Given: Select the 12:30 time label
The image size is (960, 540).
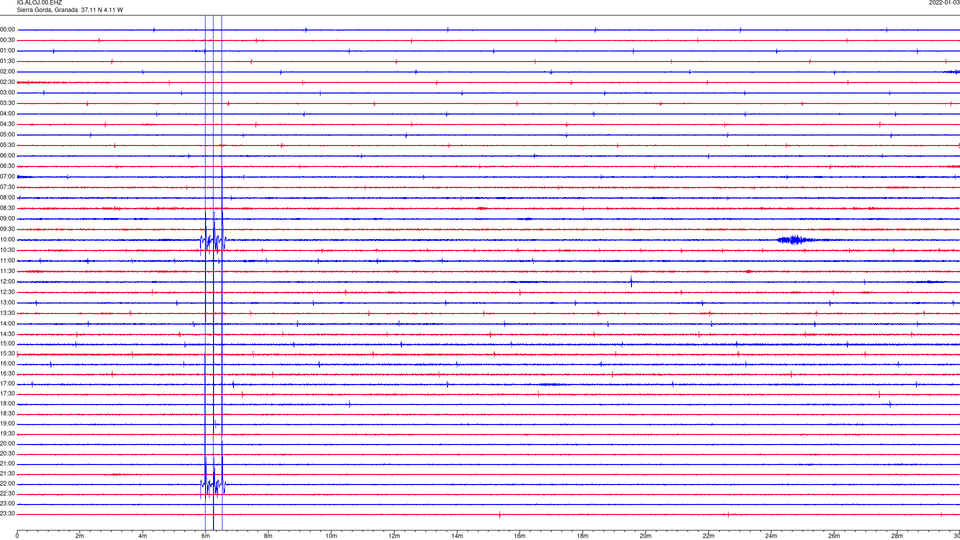Looking at the screenshot, I should coord(8,292).
